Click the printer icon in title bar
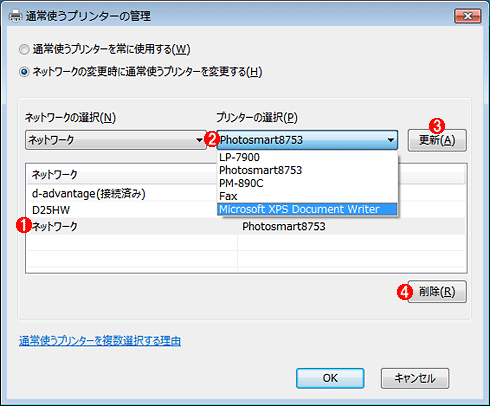This screenshot has height=406, width=490. (15, 16)
